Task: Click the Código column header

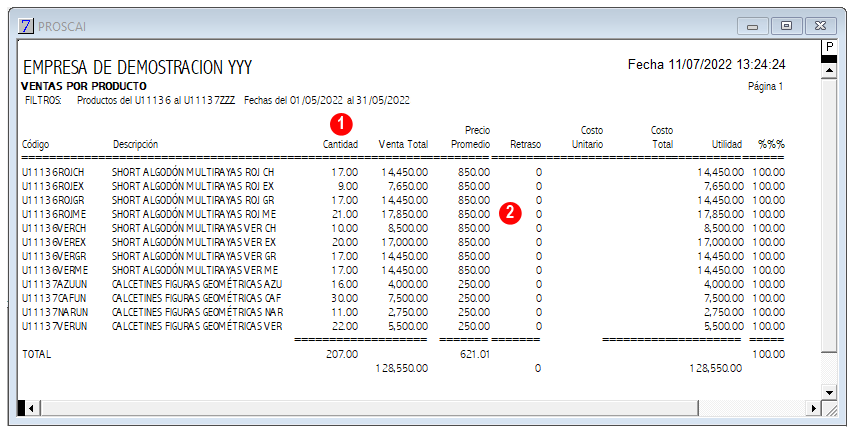Action: pyautogui.click(x=35, y=144)
